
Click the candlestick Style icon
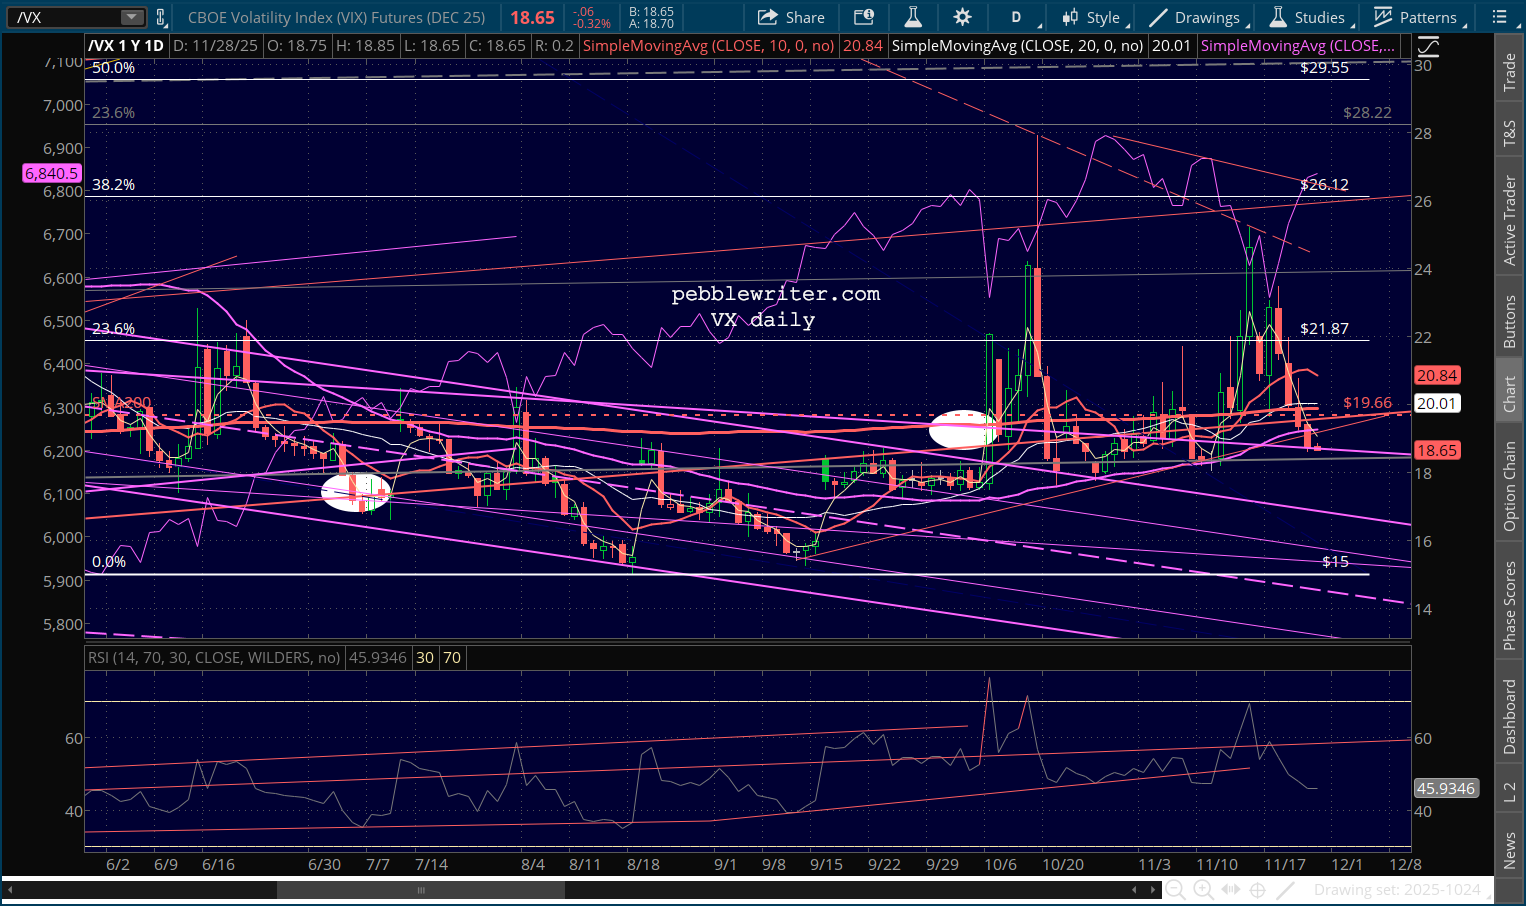(x=1071, y=17)
